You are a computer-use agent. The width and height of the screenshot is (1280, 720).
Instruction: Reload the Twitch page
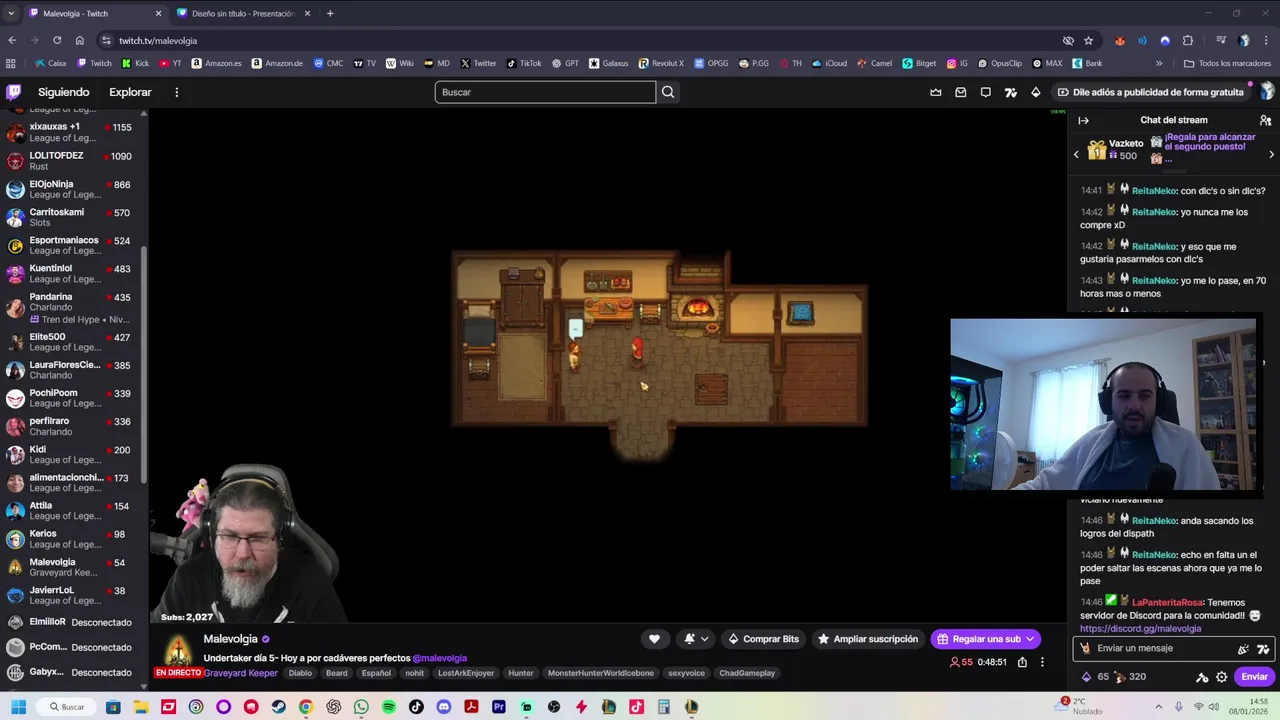[57, 41]
